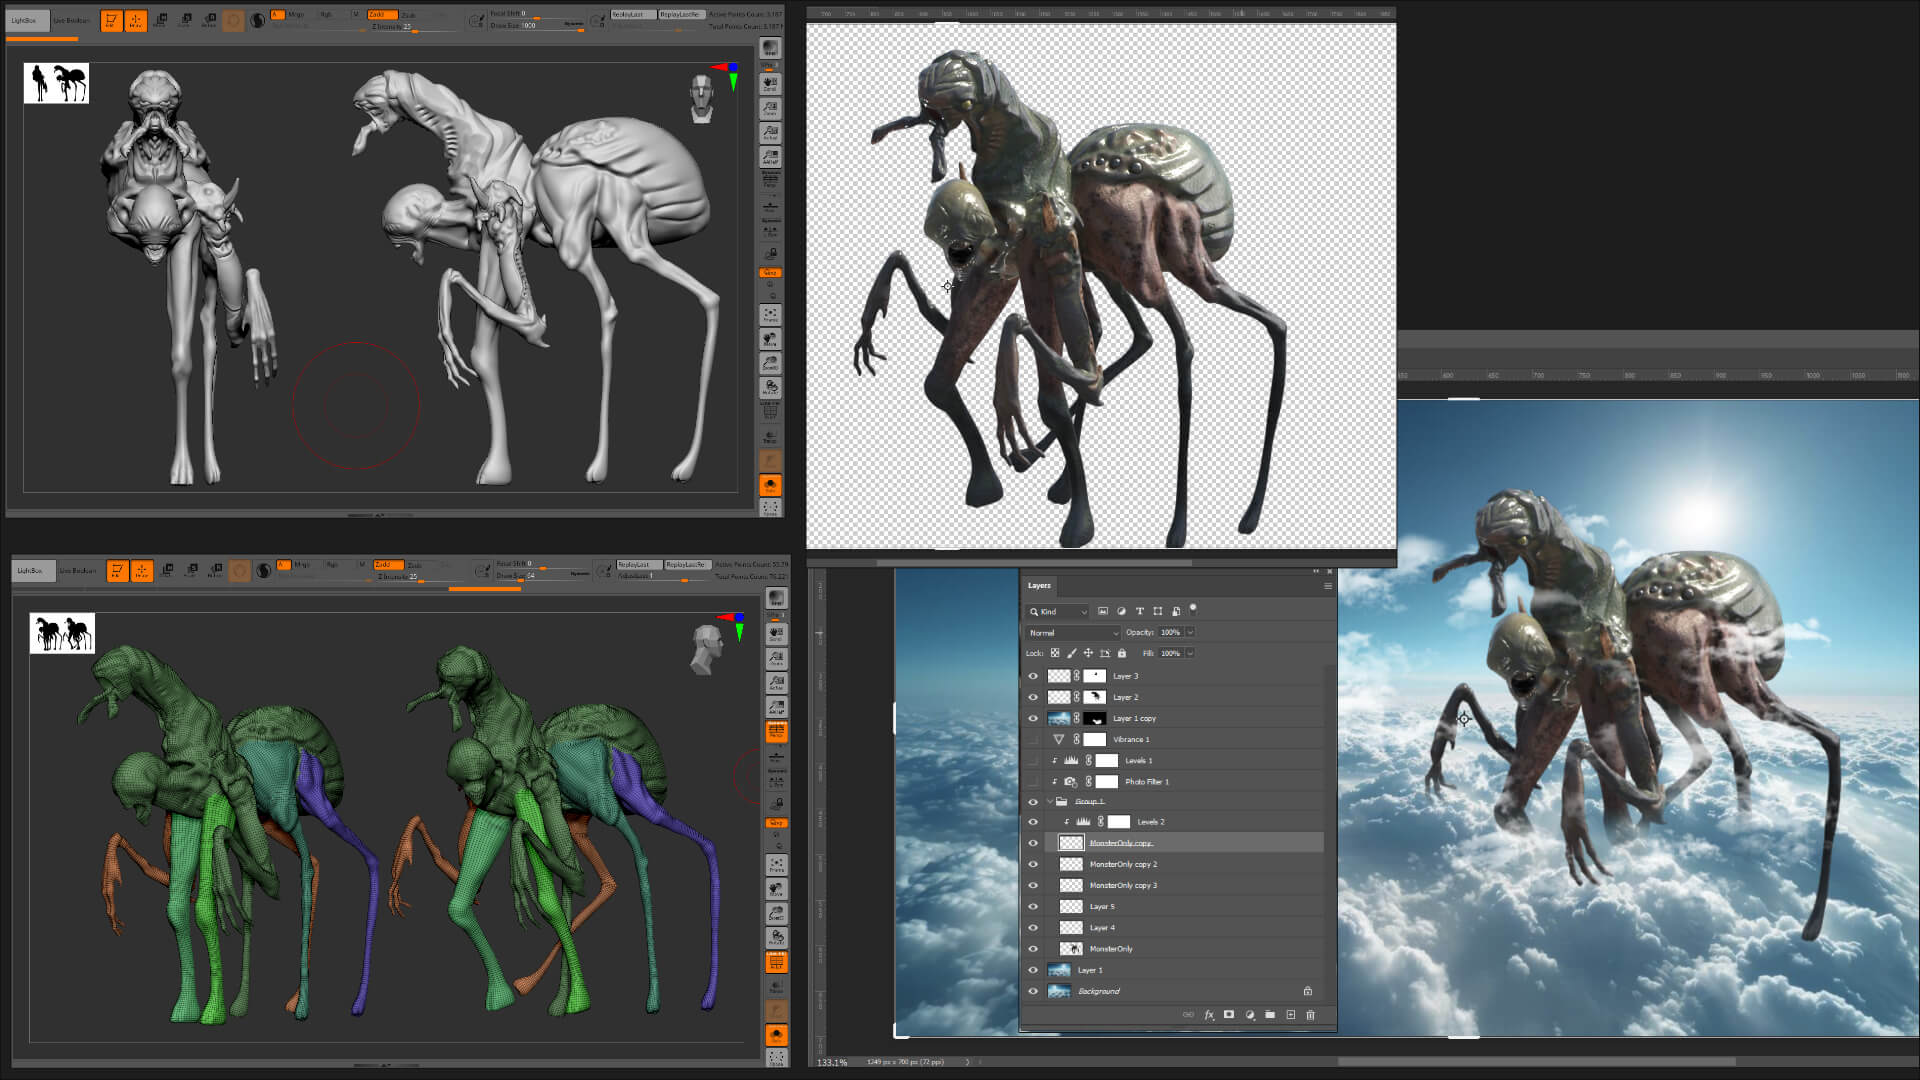This screenshot has width=1920, height=1080.
Task: Hide the Background layer
Action: (1033, 992)
